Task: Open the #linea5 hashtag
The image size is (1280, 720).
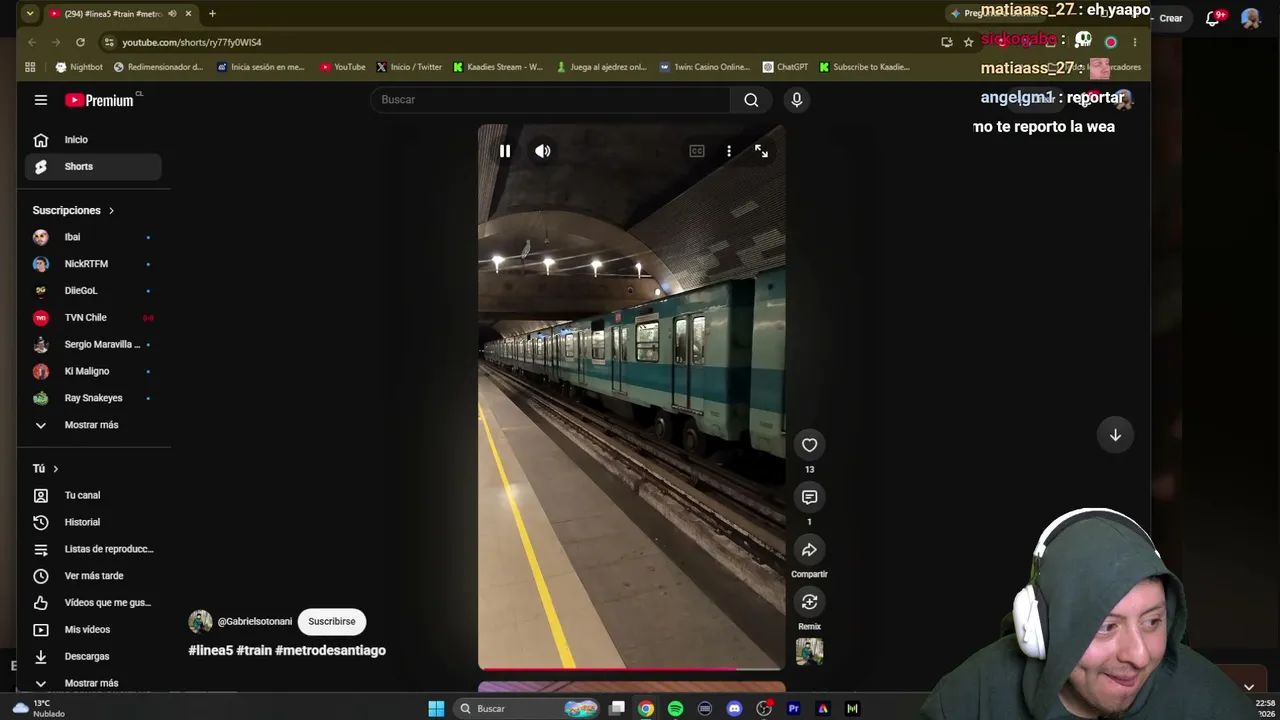Action: [x=210, y=651]
